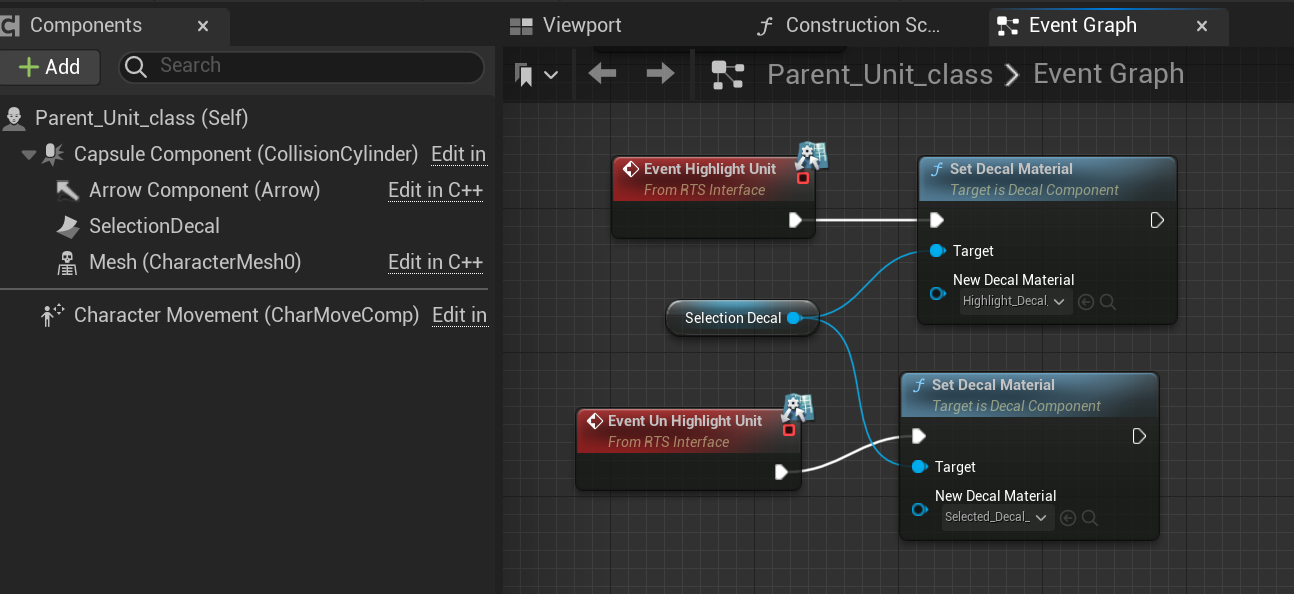Click Edit in C++ link for Arrow Component
The image size is (1294, 594).
tap(435, 190)
